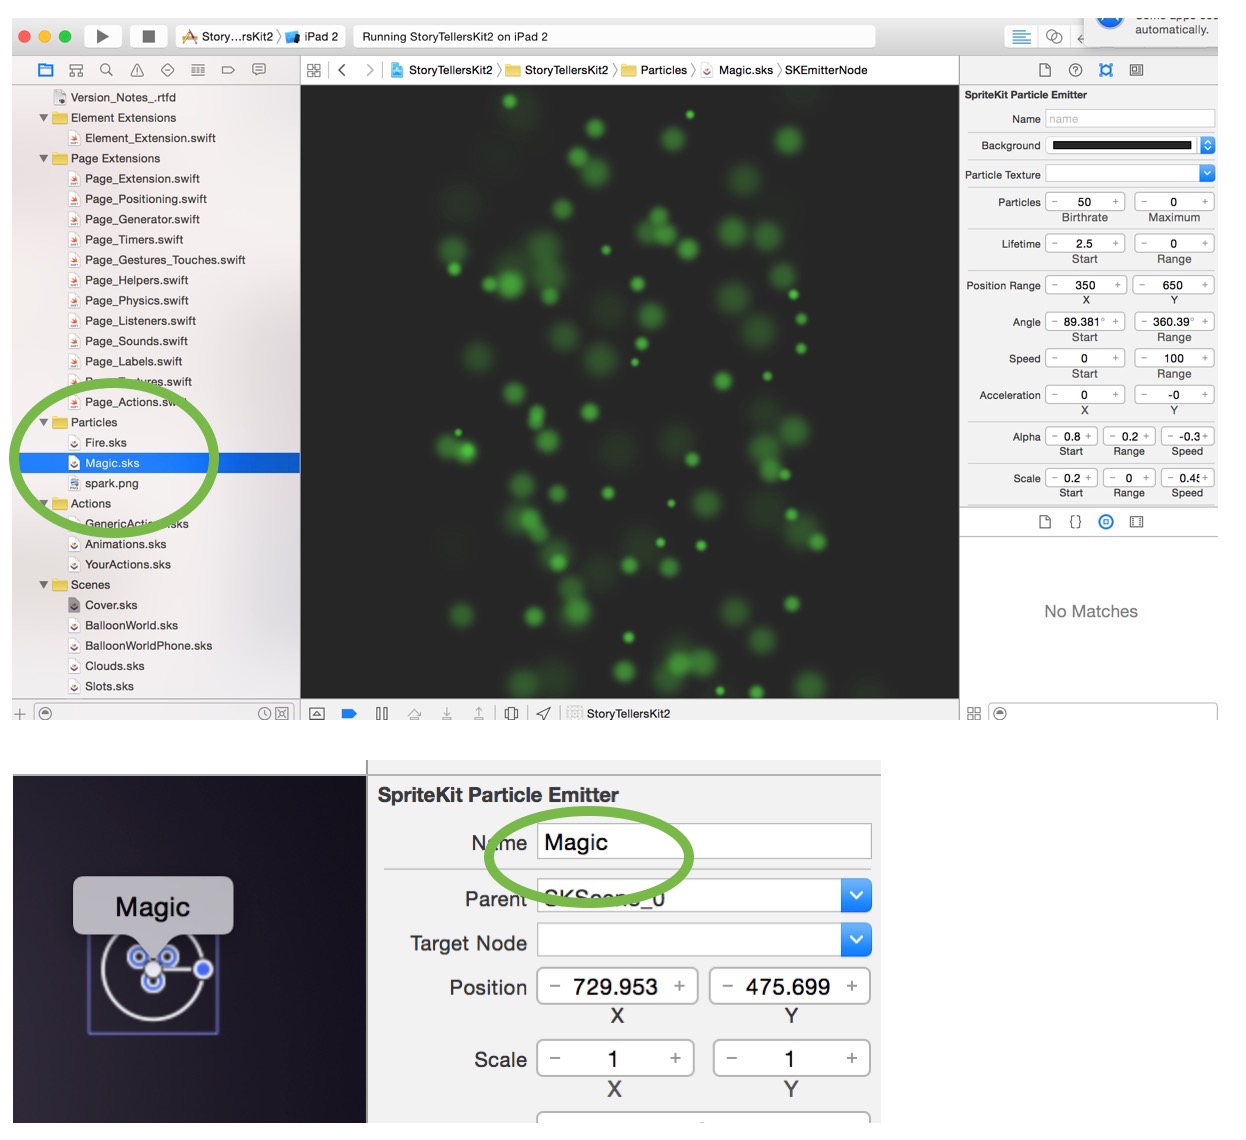The width and height of the screenshot is (1246, 1140).
Task: Open the Project navigator icon
Action: click(46, 70)
